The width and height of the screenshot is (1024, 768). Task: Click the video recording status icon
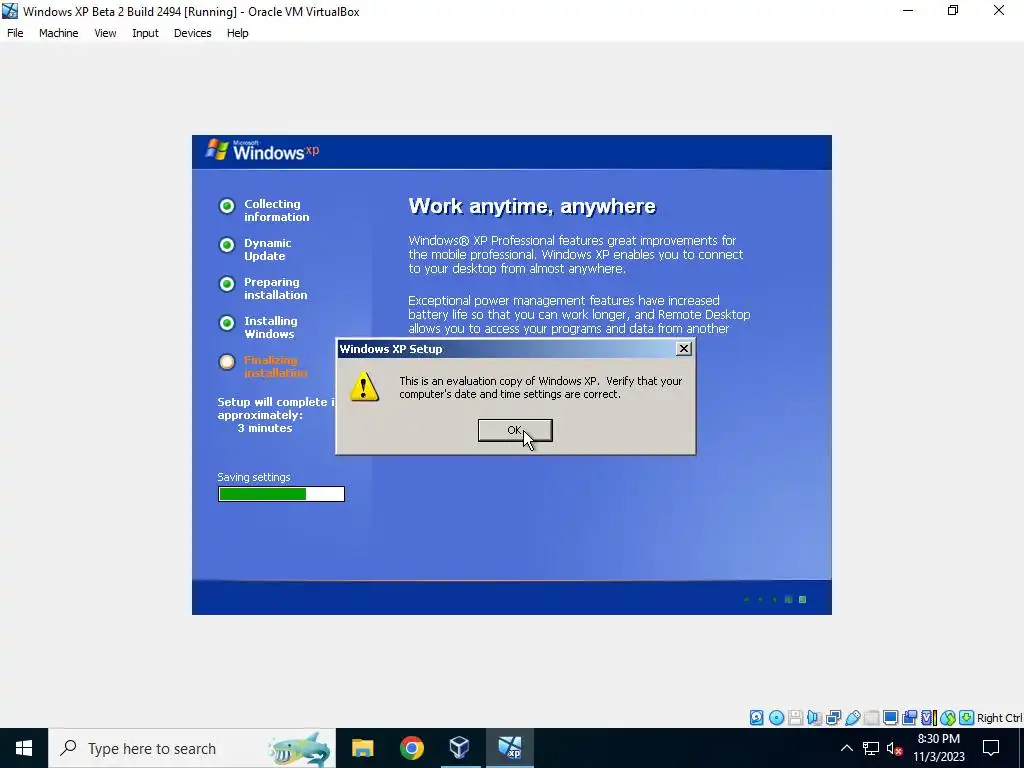pos(909,718)
